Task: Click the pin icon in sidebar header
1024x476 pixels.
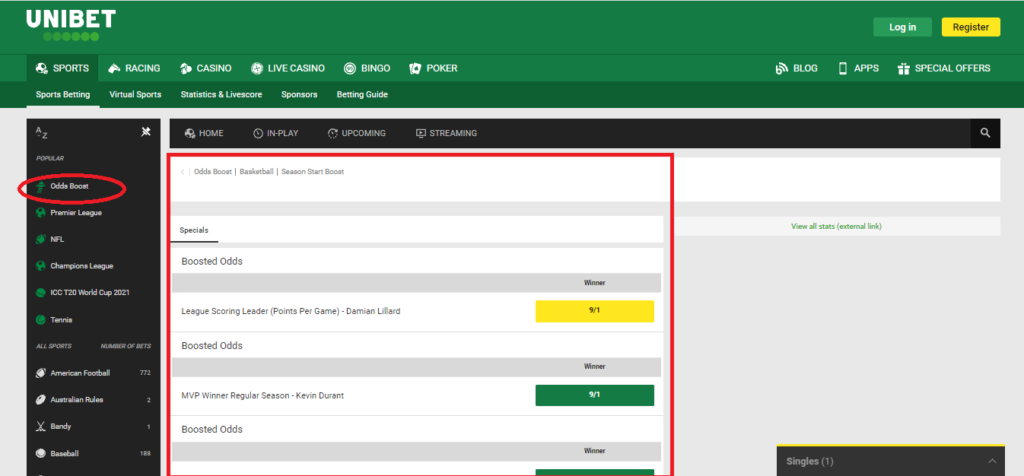Action: click(146, 132)
